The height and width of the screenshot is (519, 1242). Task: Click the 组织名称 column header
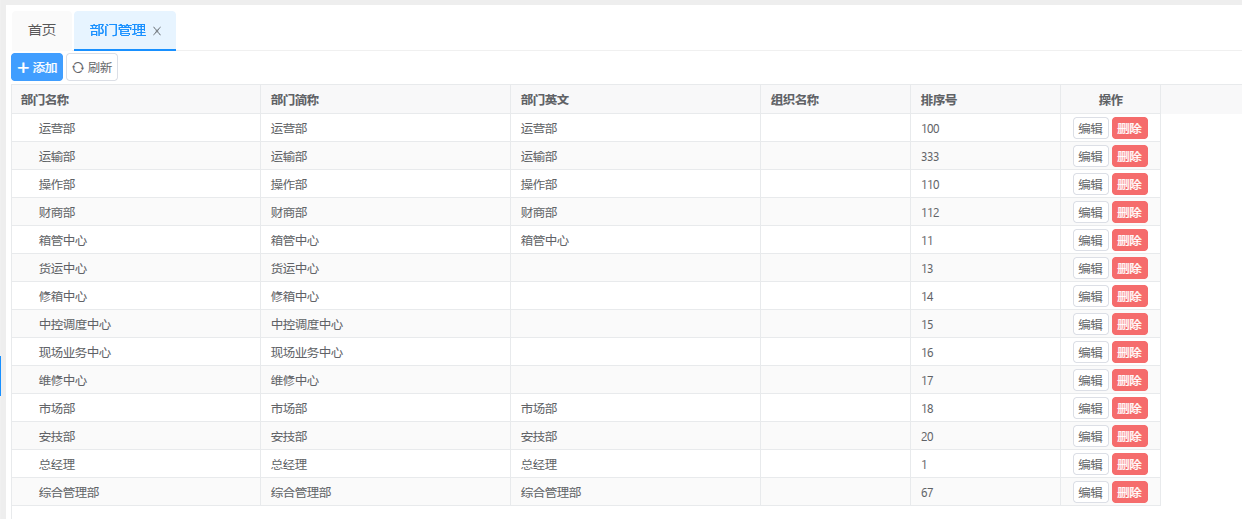click(x=795, y=100)
